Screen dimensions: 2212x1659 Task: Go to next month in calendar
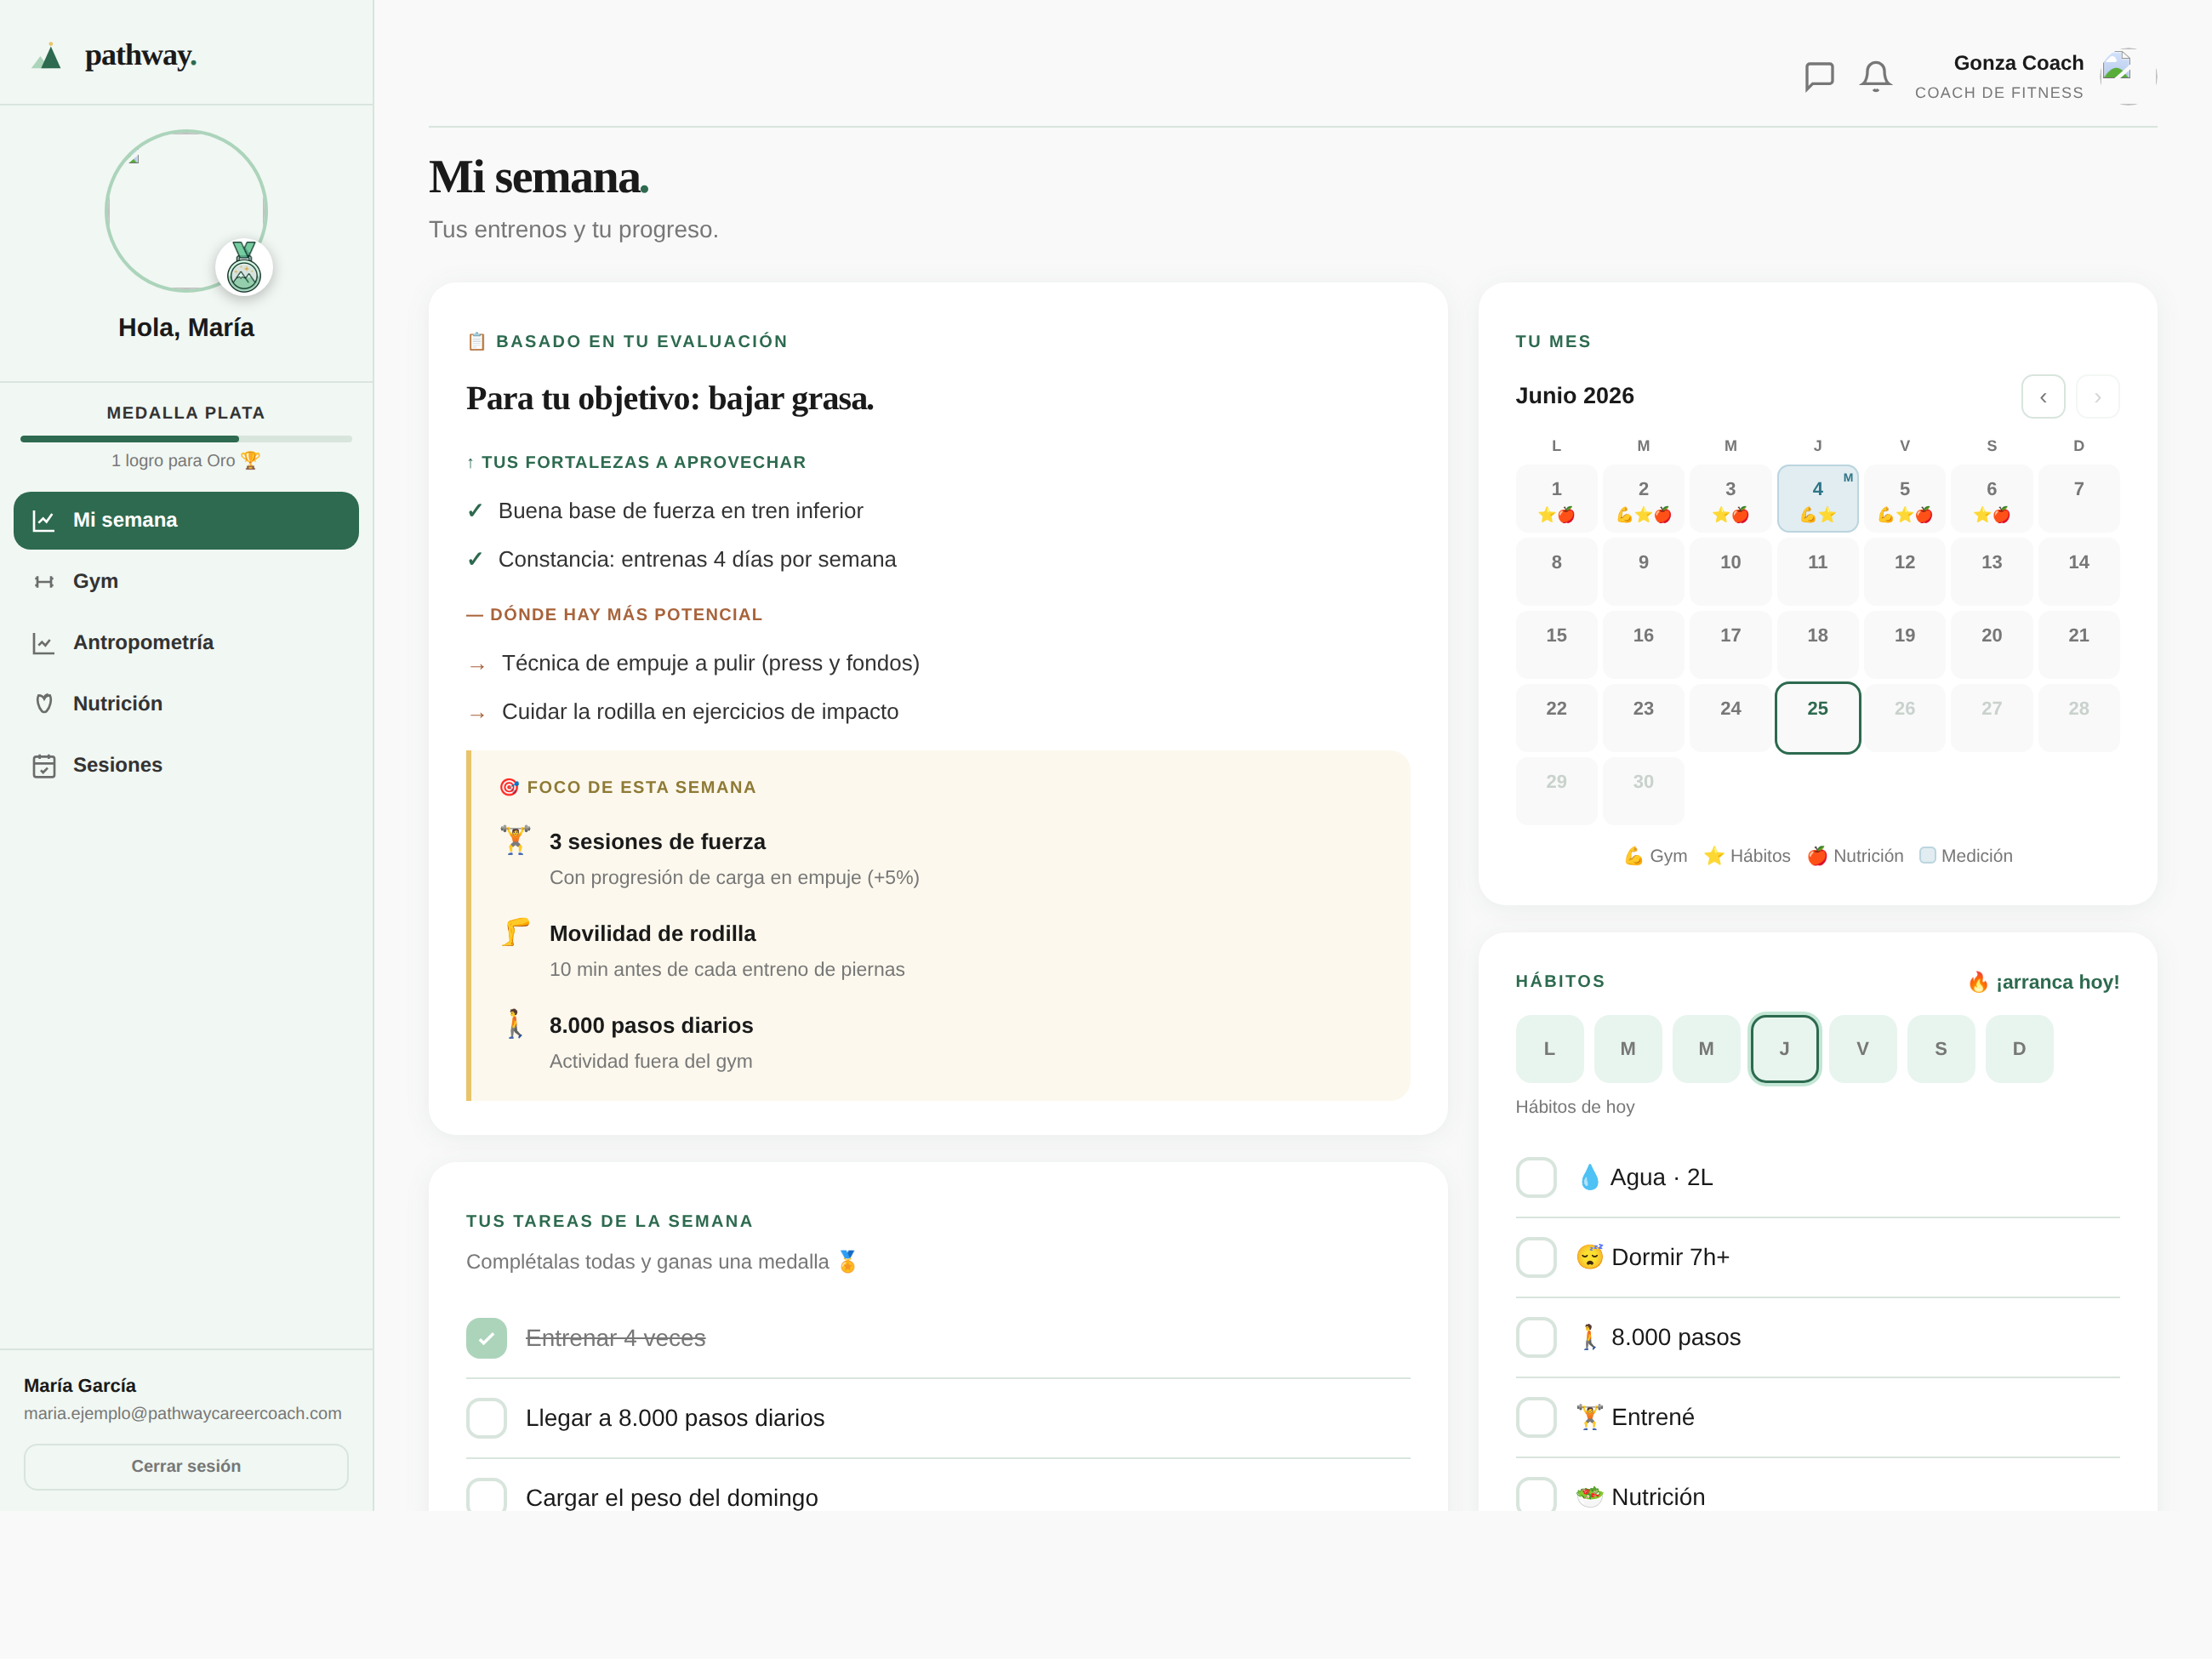click(2097, 397)
